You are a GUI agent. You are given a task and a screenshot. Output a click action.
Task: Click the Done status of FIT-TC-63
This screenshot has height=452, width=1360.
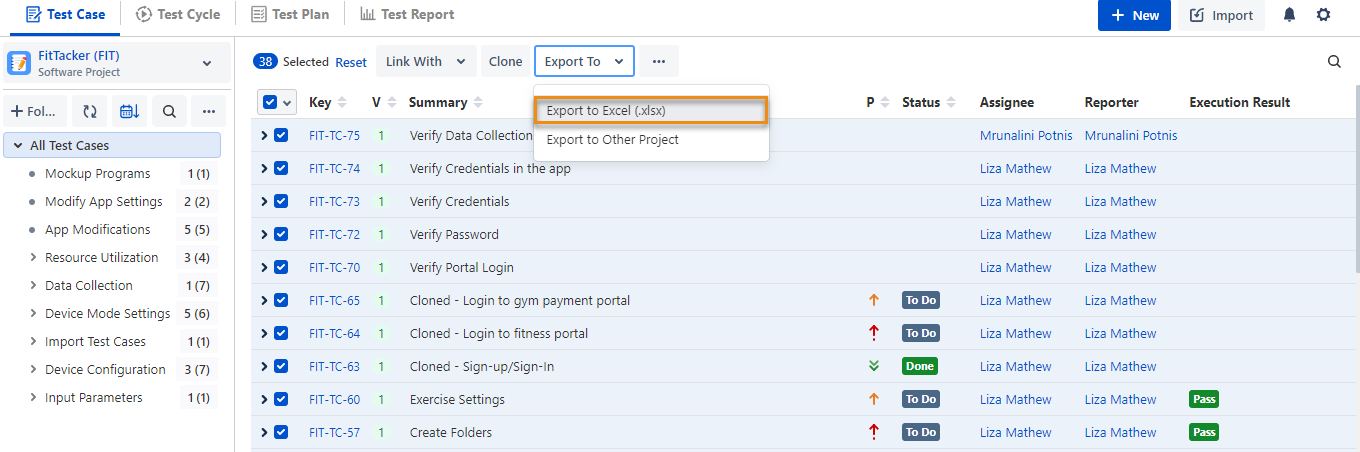click(x=920, y=366)
